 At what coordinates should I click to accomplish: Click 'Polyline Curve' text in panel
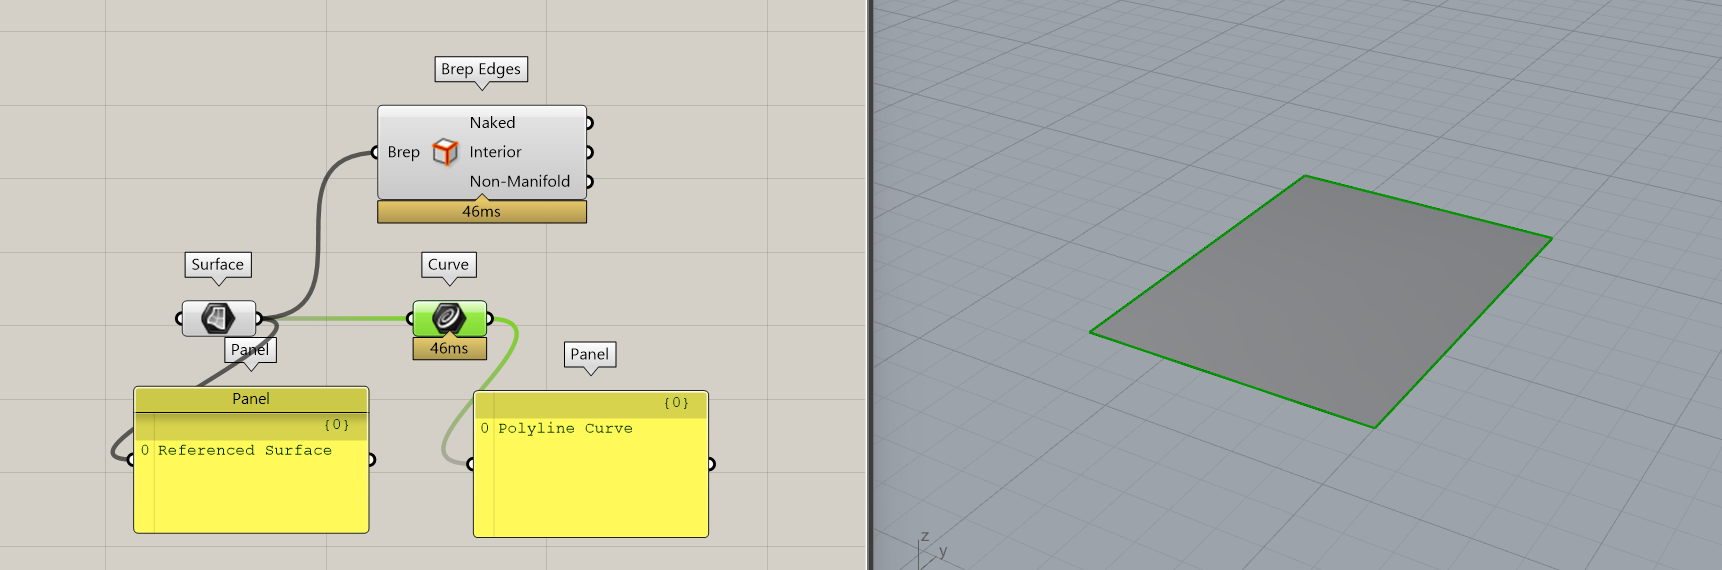click(565, 428)
